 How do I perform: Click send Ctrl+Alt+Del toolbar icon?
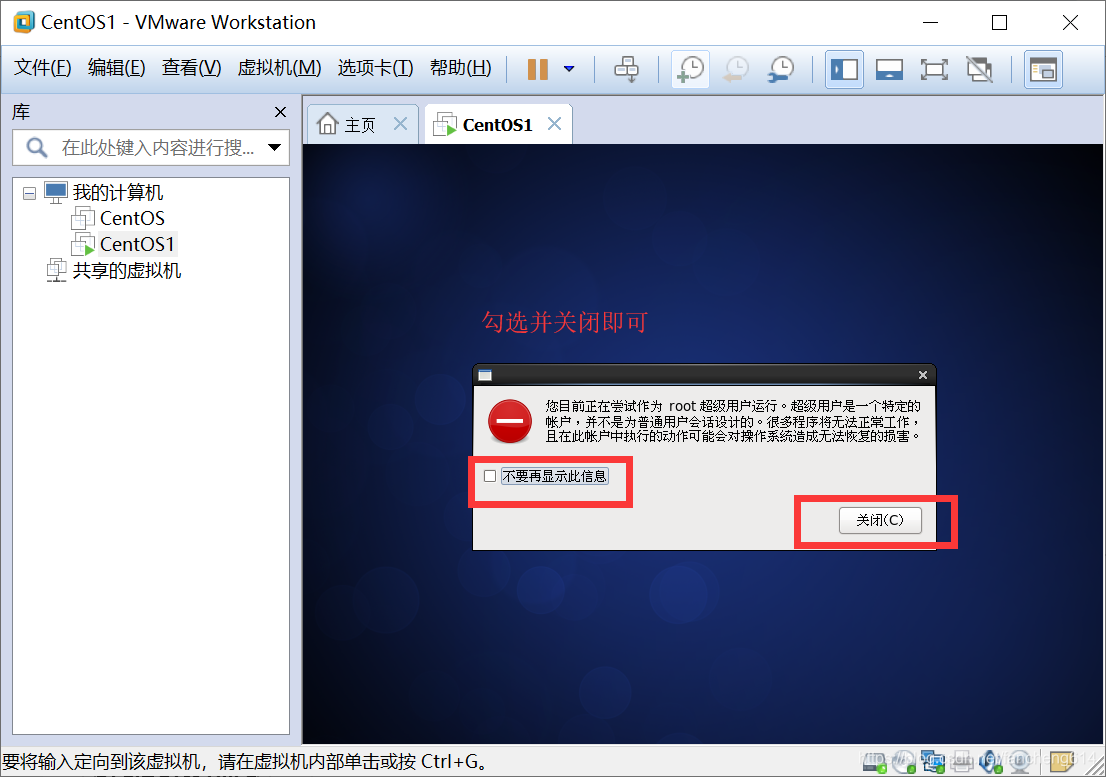point(626,69)
